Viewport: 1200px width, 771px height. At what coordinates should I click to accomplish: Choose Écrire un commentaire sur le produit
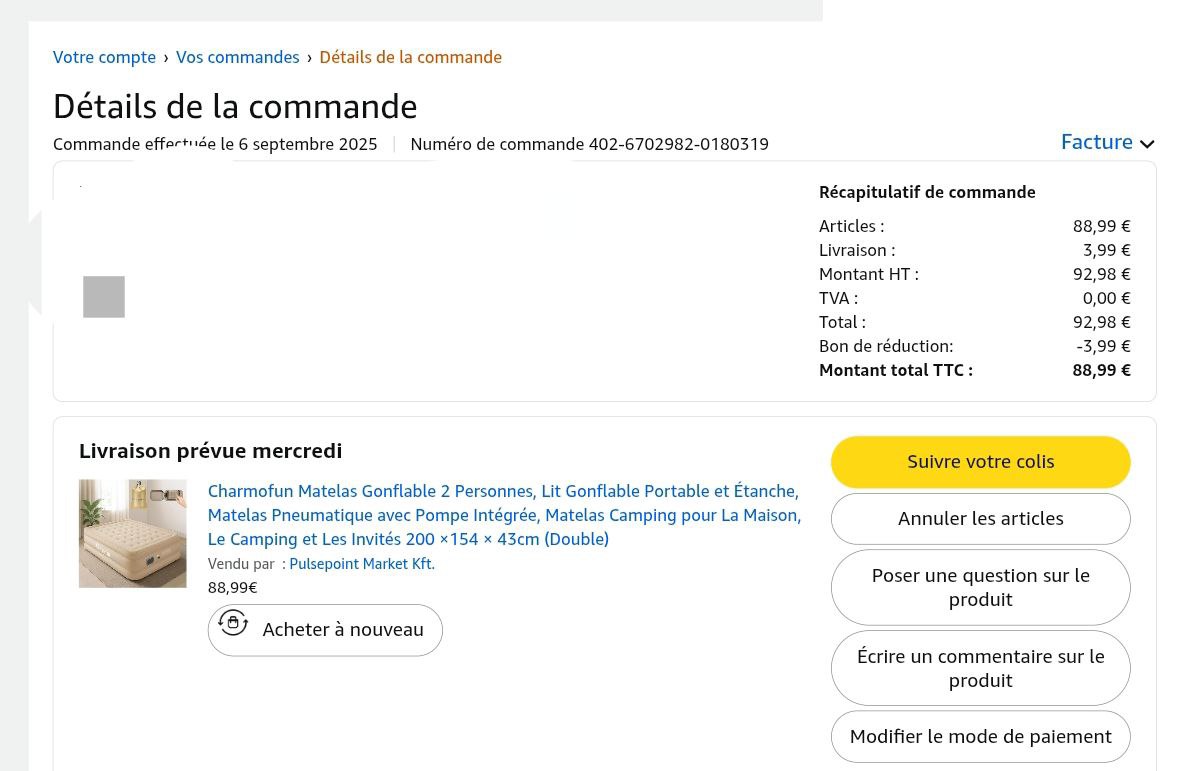tap(980, 668)
